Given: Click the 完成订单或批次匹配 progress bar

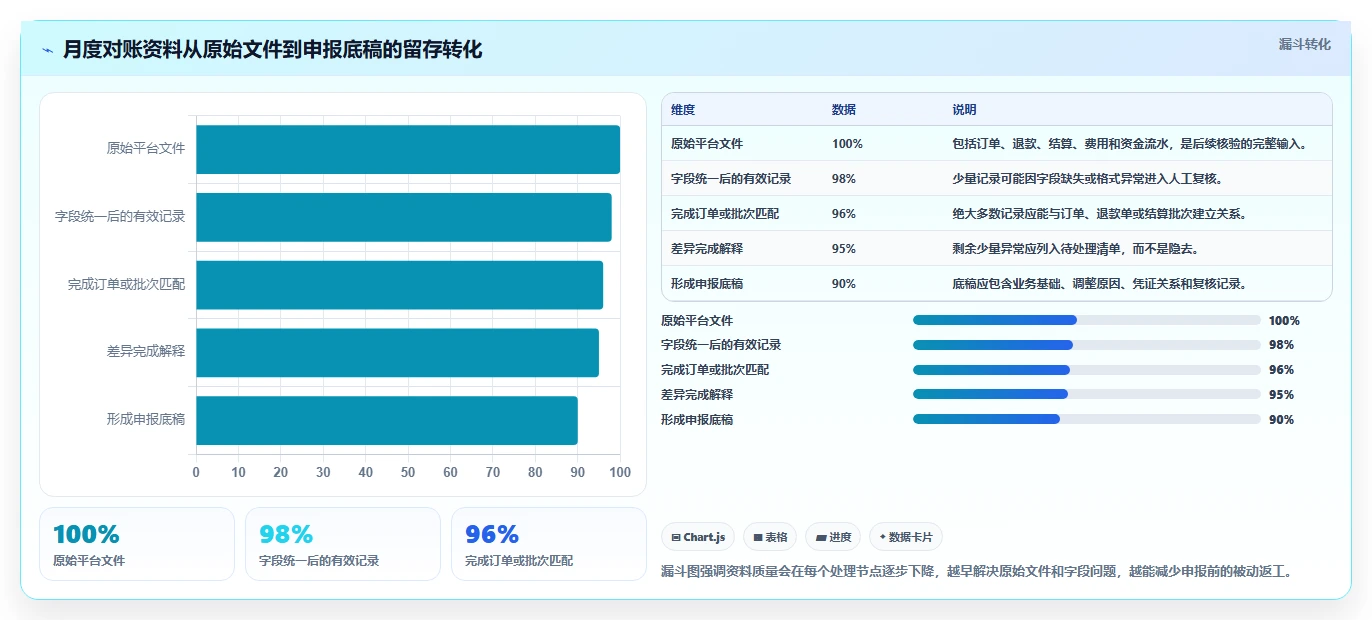Looking at the screenshot, I should pyautogui.click(x=1086, y=370).
